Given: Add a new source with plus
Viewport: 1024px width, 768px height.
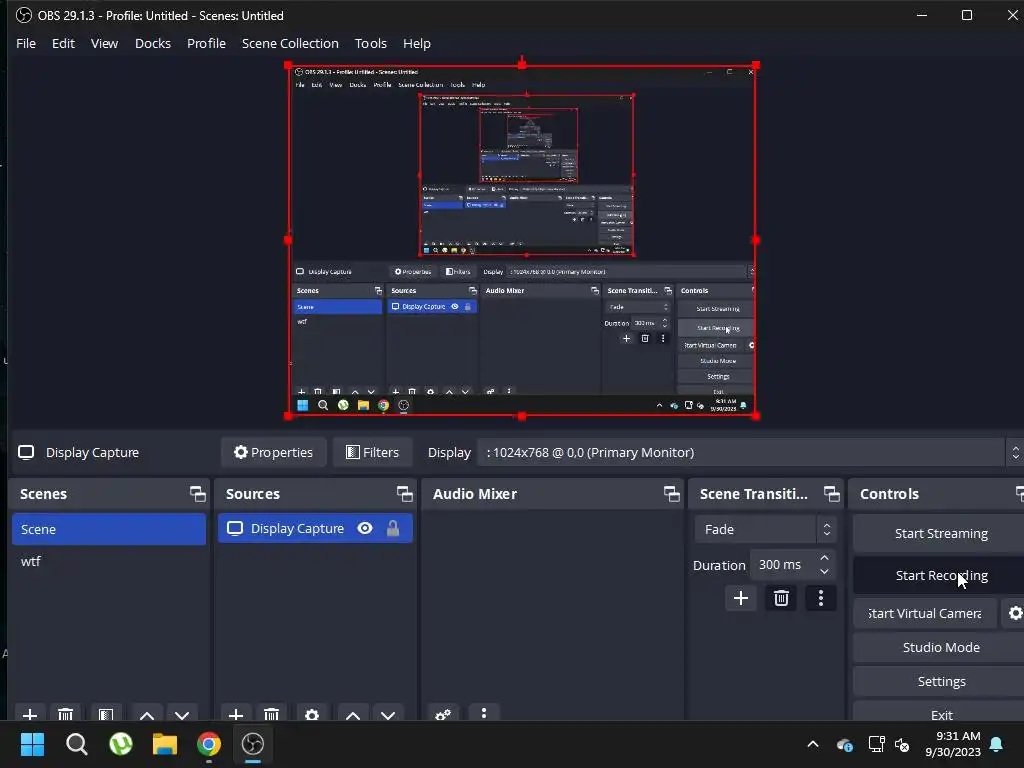Looking at the screenshot, I should point(236,714).
